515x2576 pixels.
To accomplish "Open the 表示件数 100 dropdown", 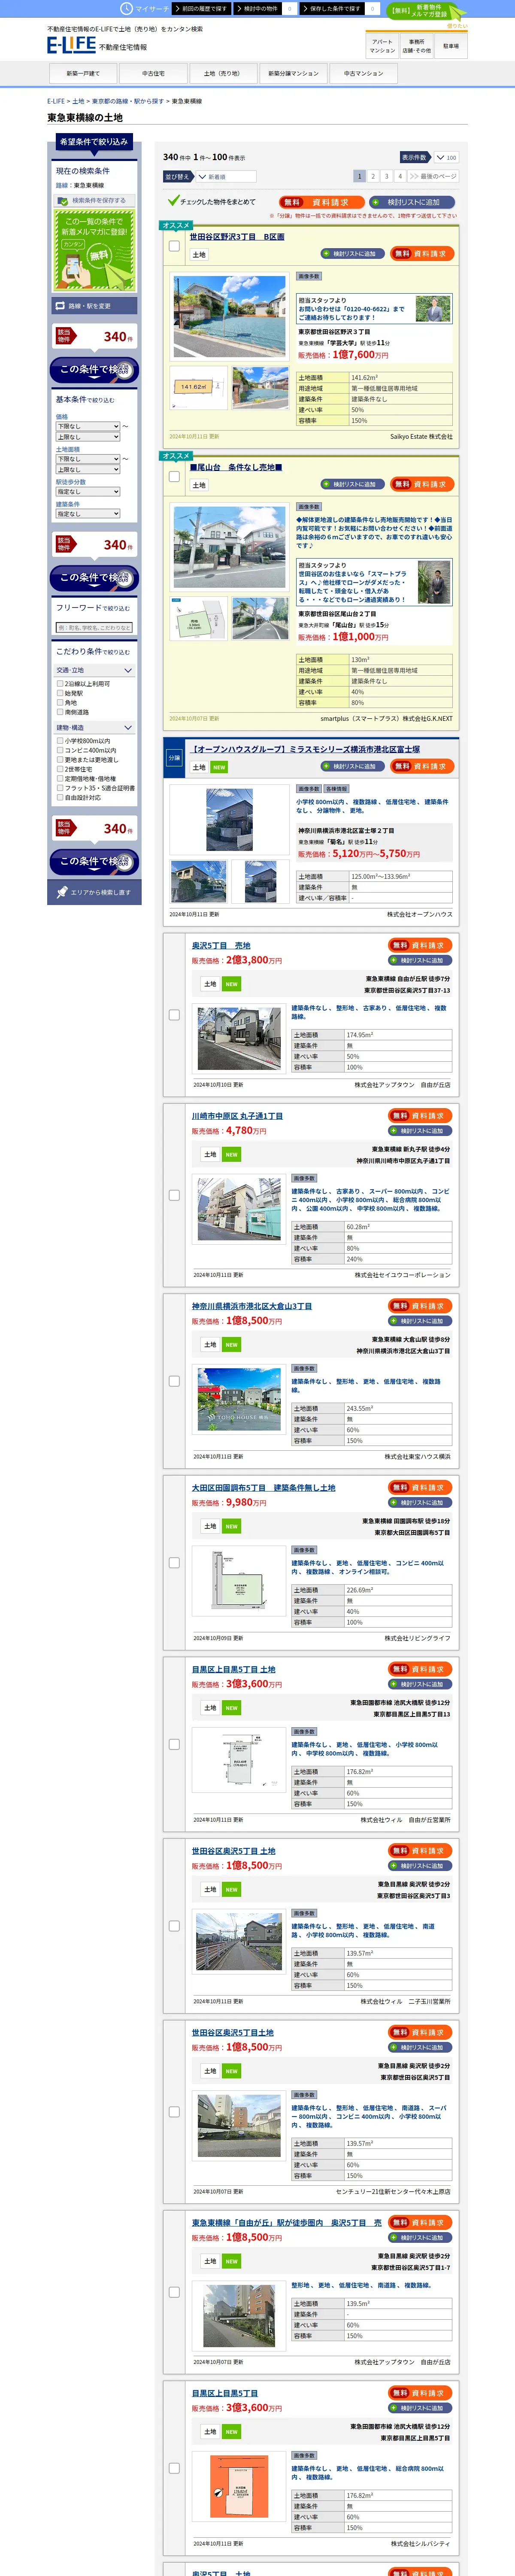I will click(x=445, y=157).
